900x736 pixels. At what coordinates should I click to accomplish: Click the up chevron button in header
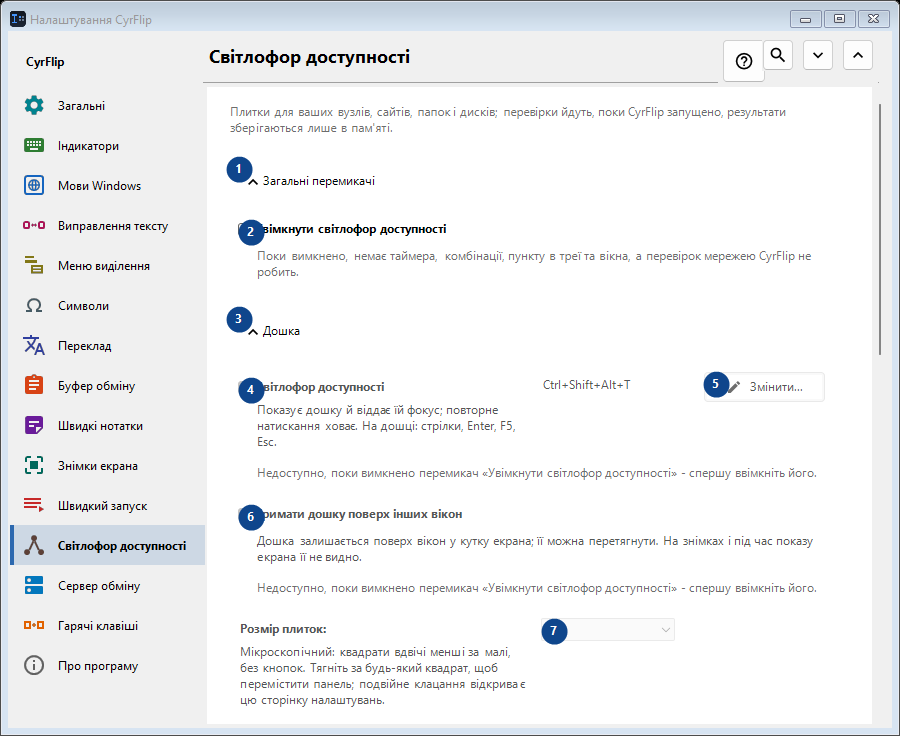pyautogui.click(x=858, y=55)
